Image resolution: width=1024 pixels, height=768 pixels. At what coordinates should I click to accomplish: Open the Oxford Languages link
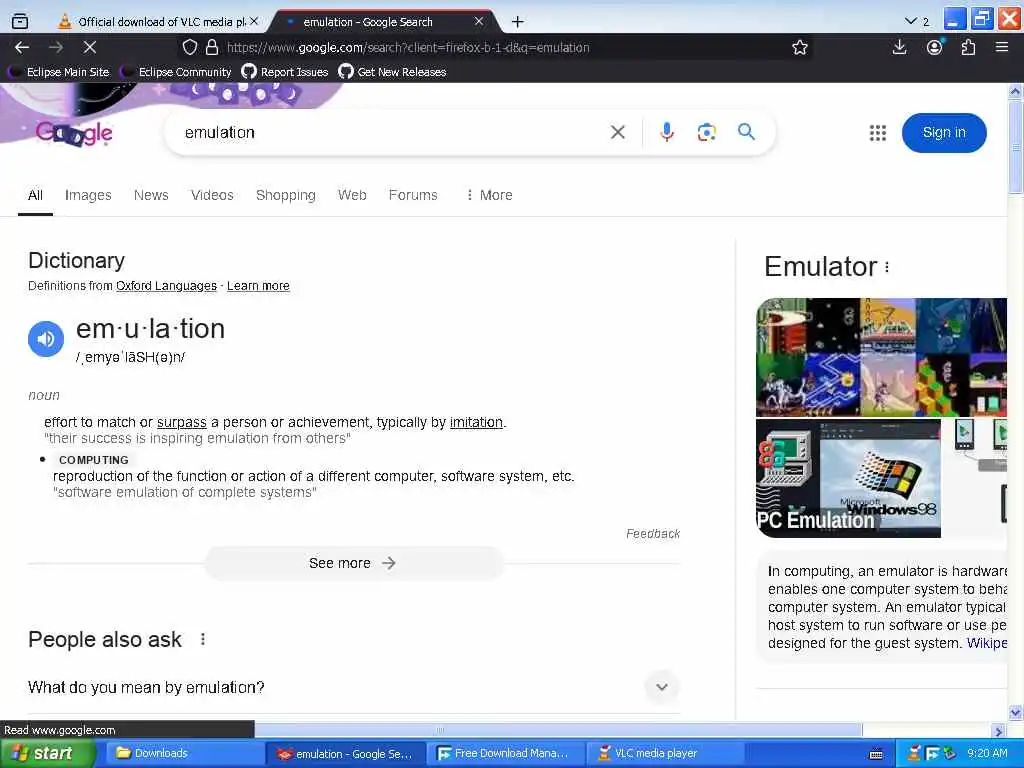(x=166, y=286)
